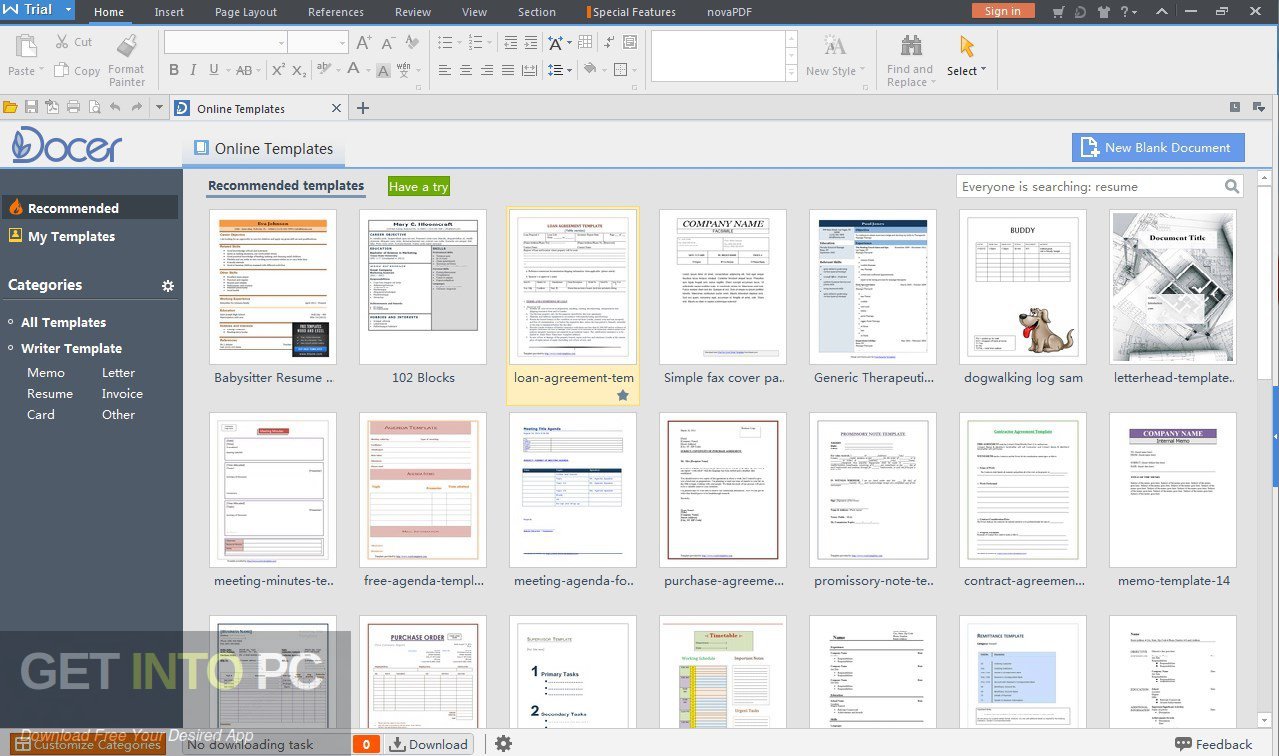Click the Have a try button

[419, 186]
